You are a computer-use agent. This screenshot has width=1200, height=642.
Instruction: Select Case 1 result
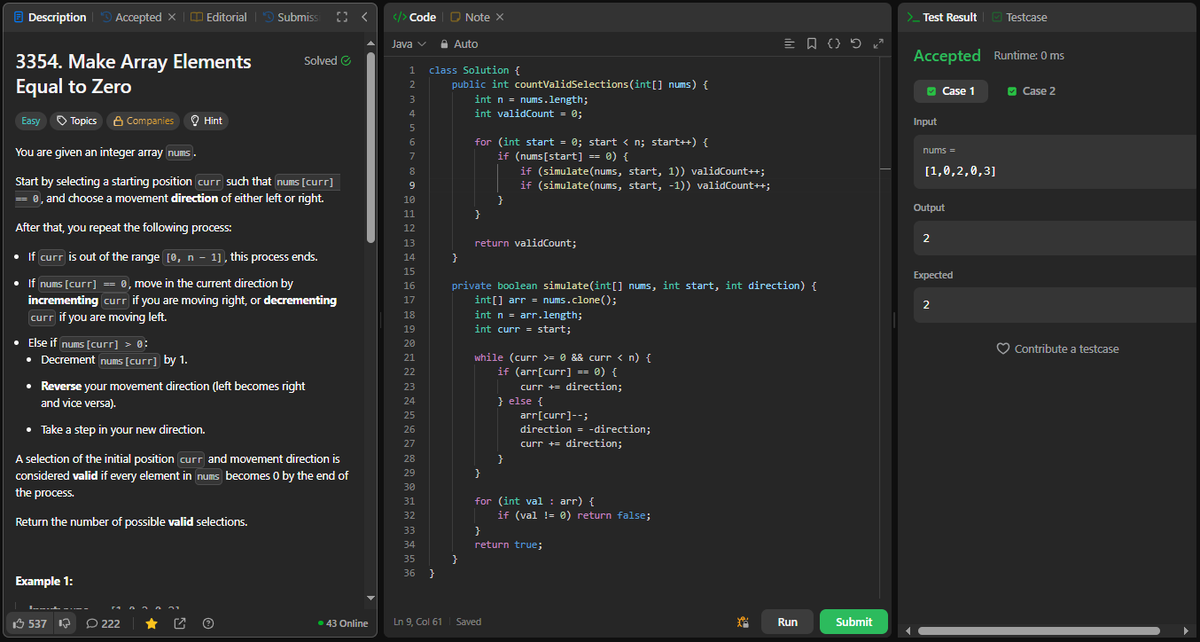951,91
